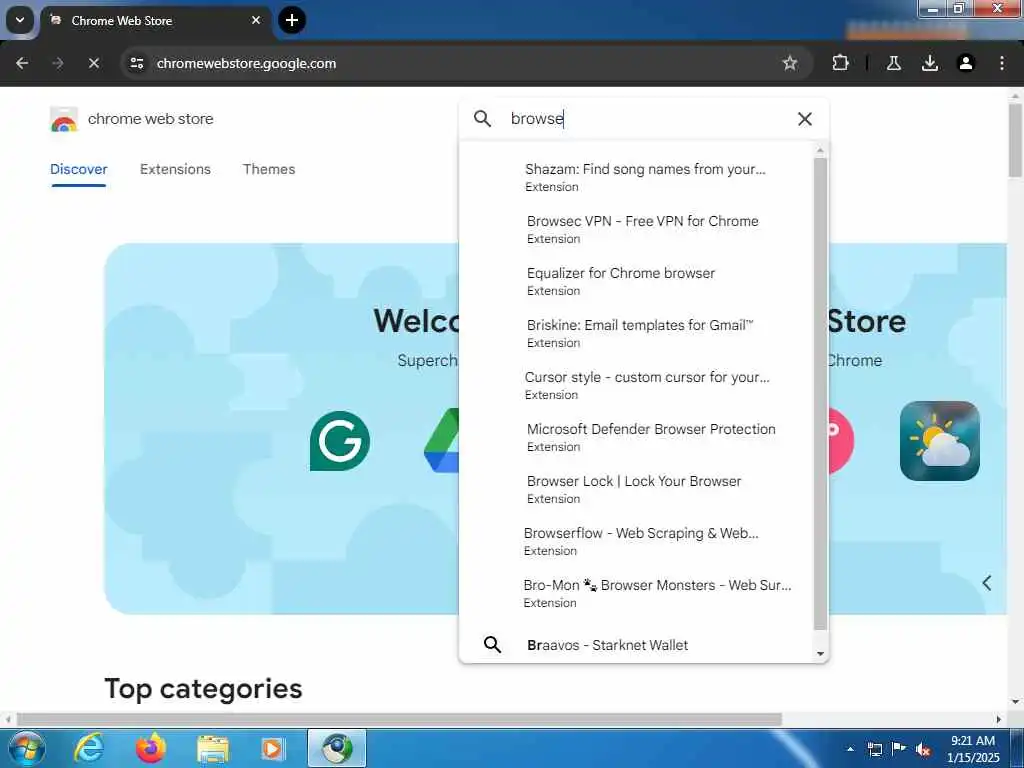Click the 'Top categories' heading
1024x768 pixels.
204,688
